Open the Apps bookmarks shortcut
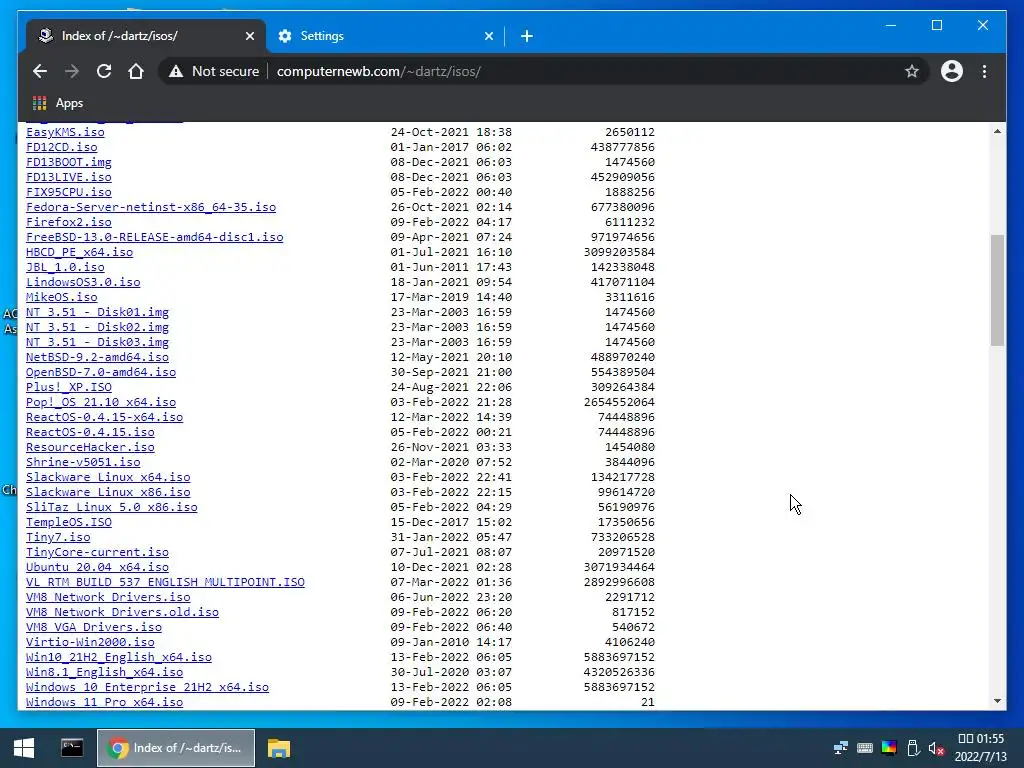Viewport: 1024px width, 768px height. tap(57, 103)
